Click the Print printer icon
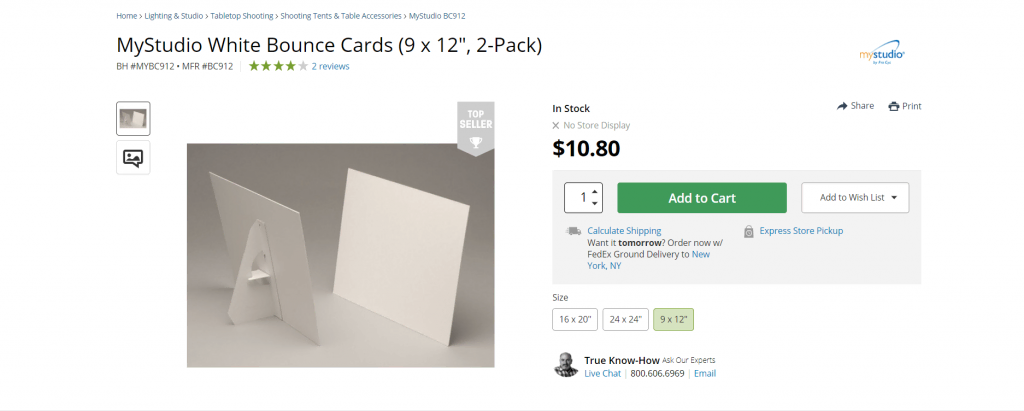Screen dimensions: 1024x411 pos(894,106)
